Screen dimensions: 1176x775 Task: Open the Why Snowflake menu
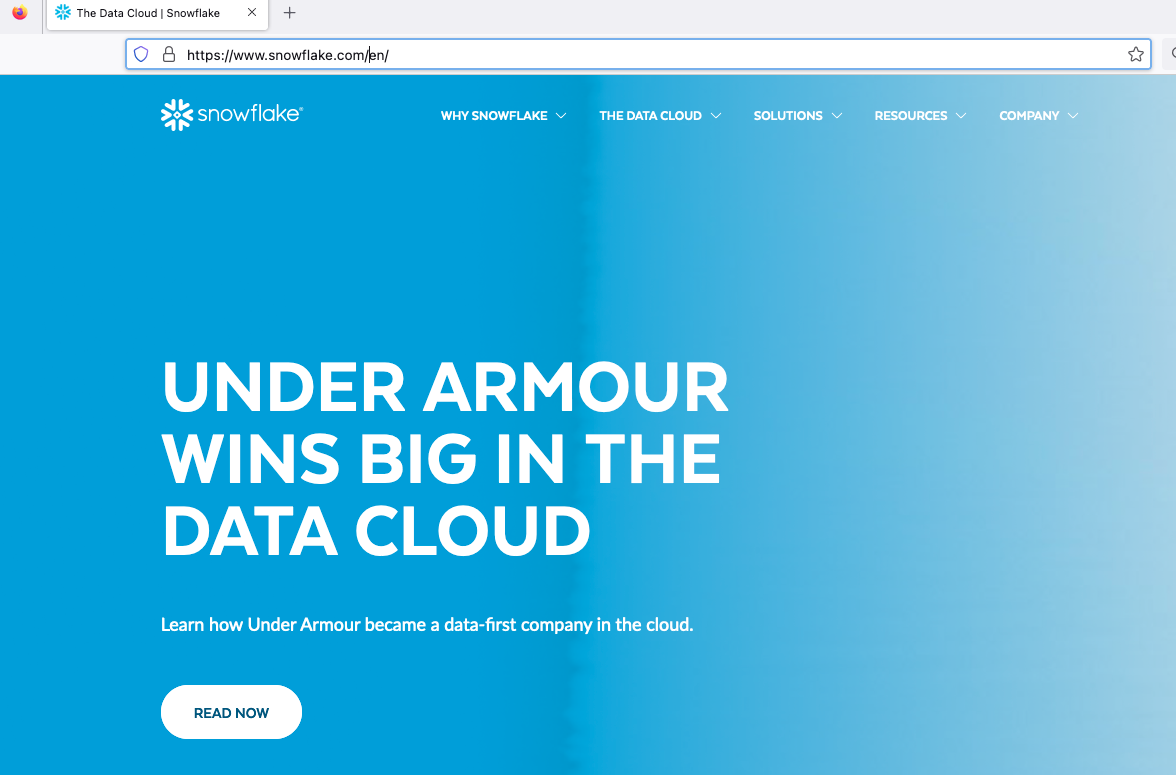click(494, 116)
